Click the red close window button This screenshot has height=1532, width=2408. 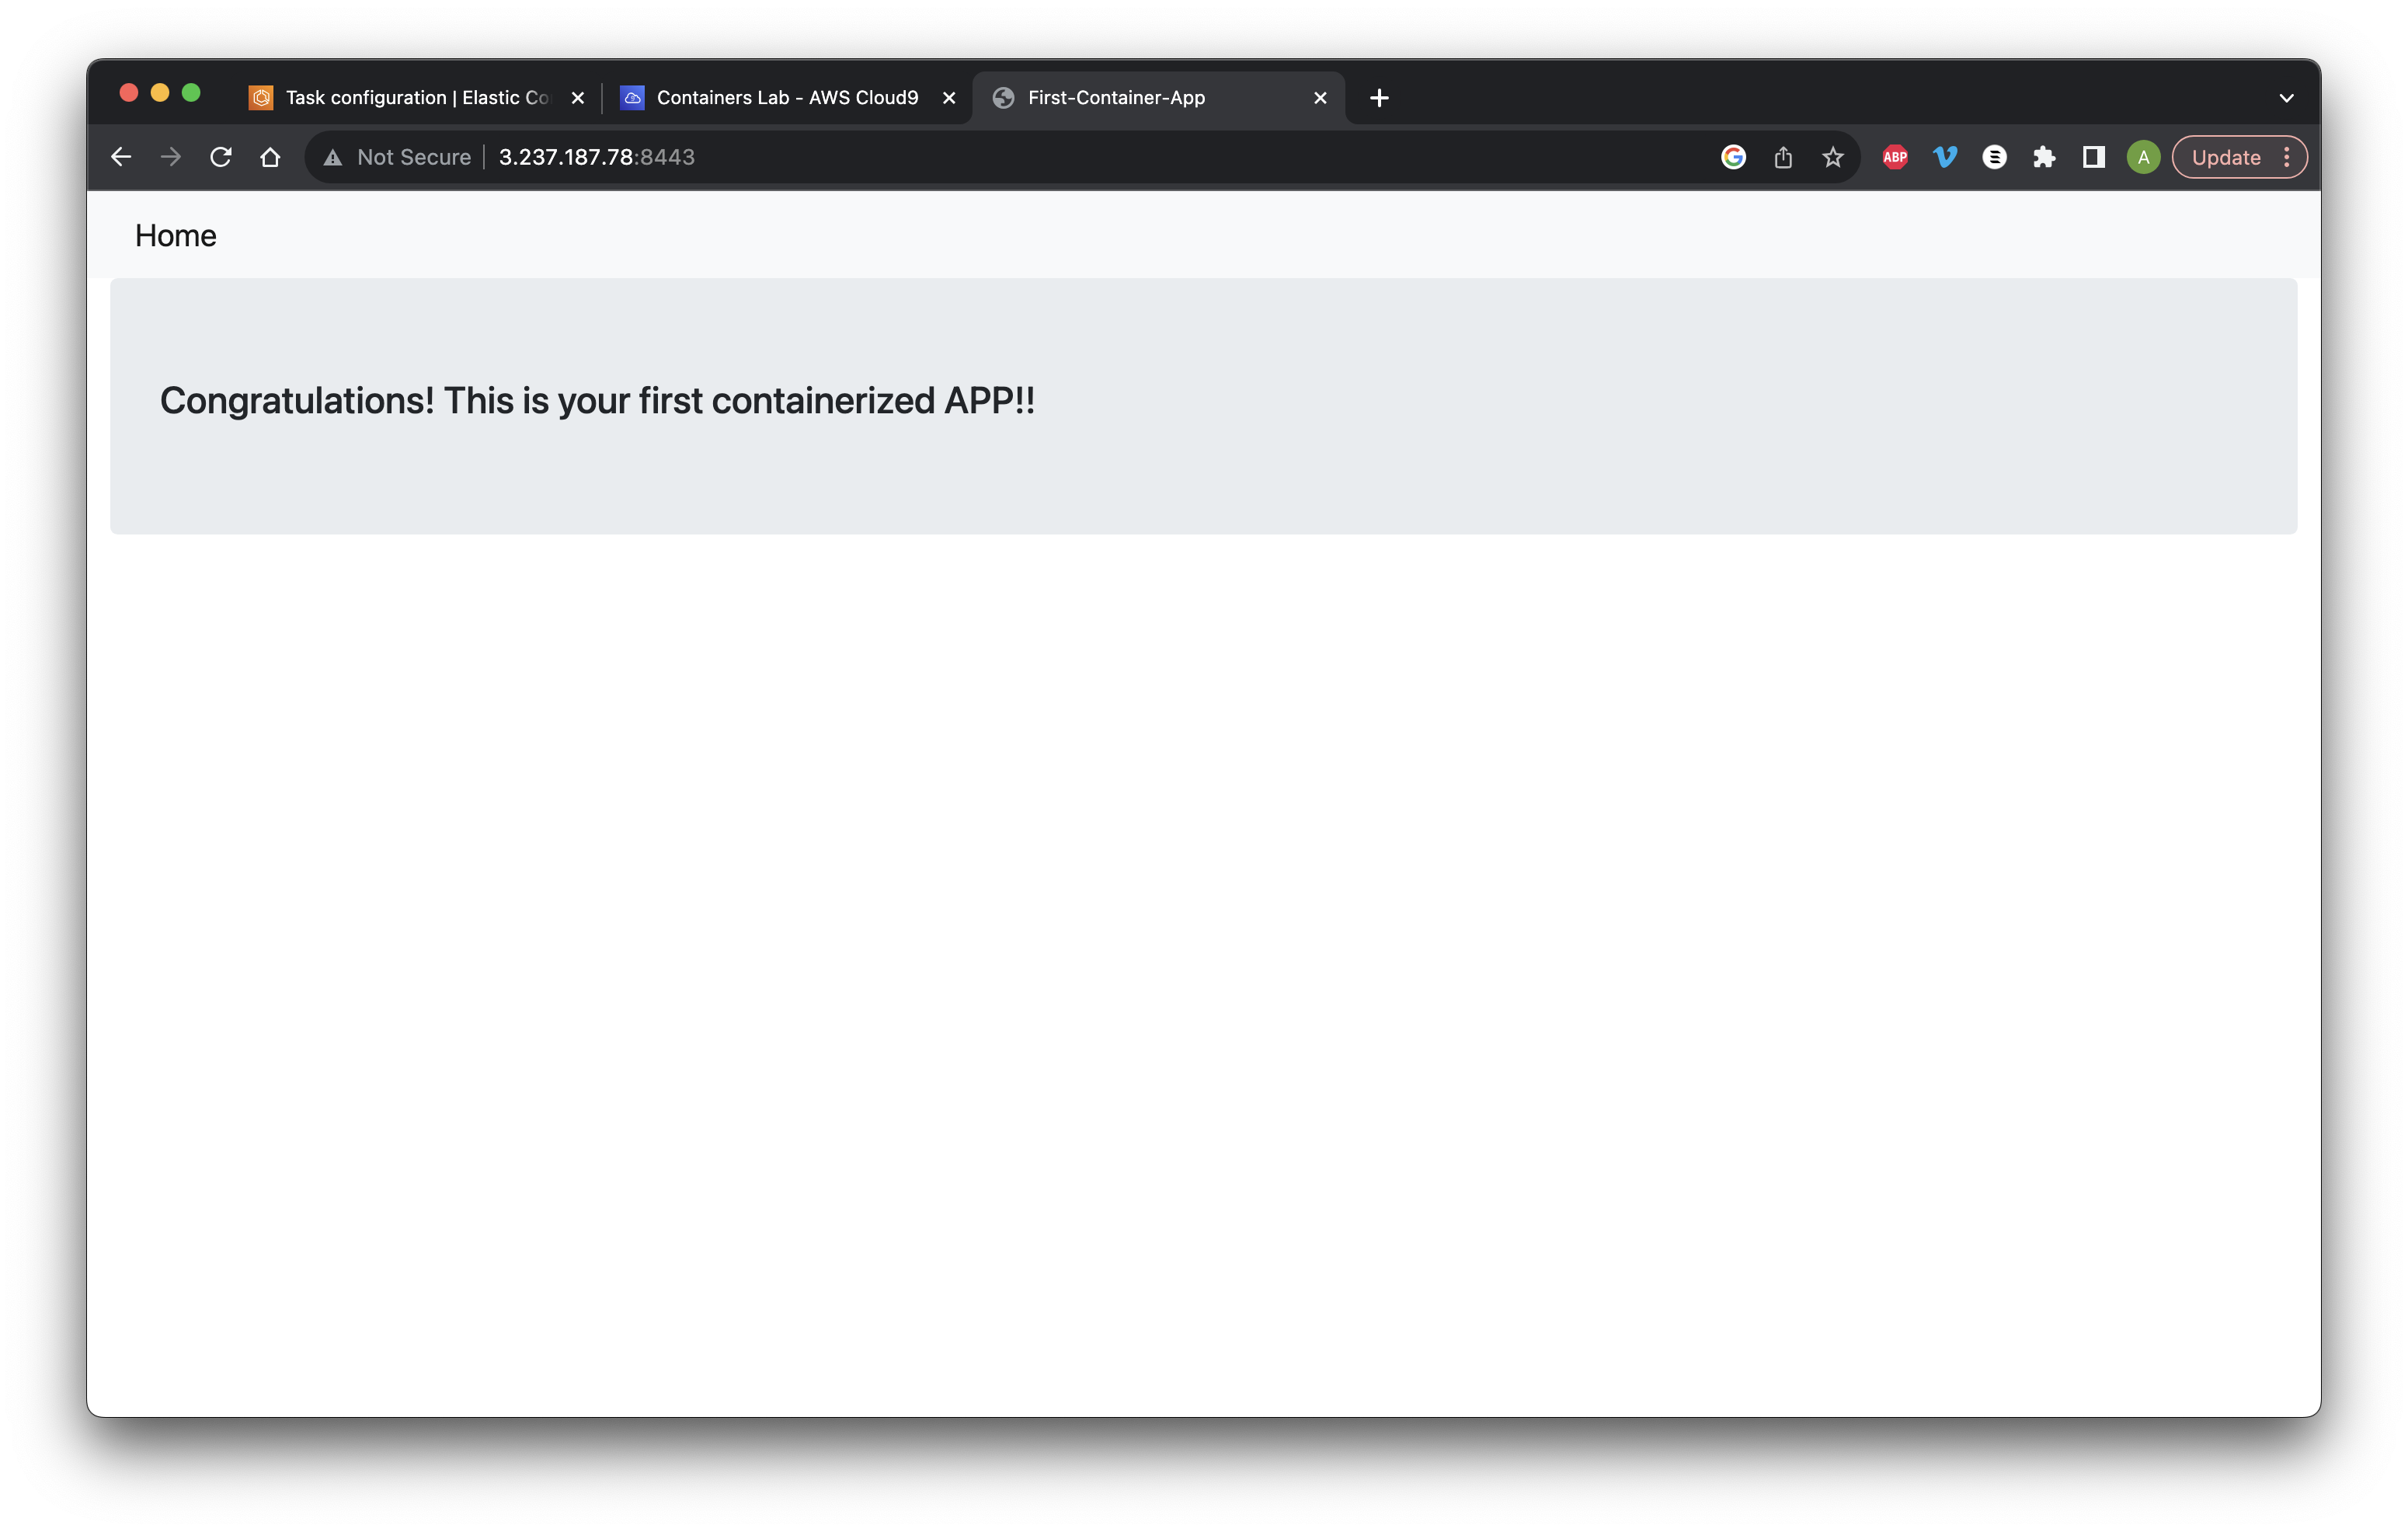coord(129,93)
